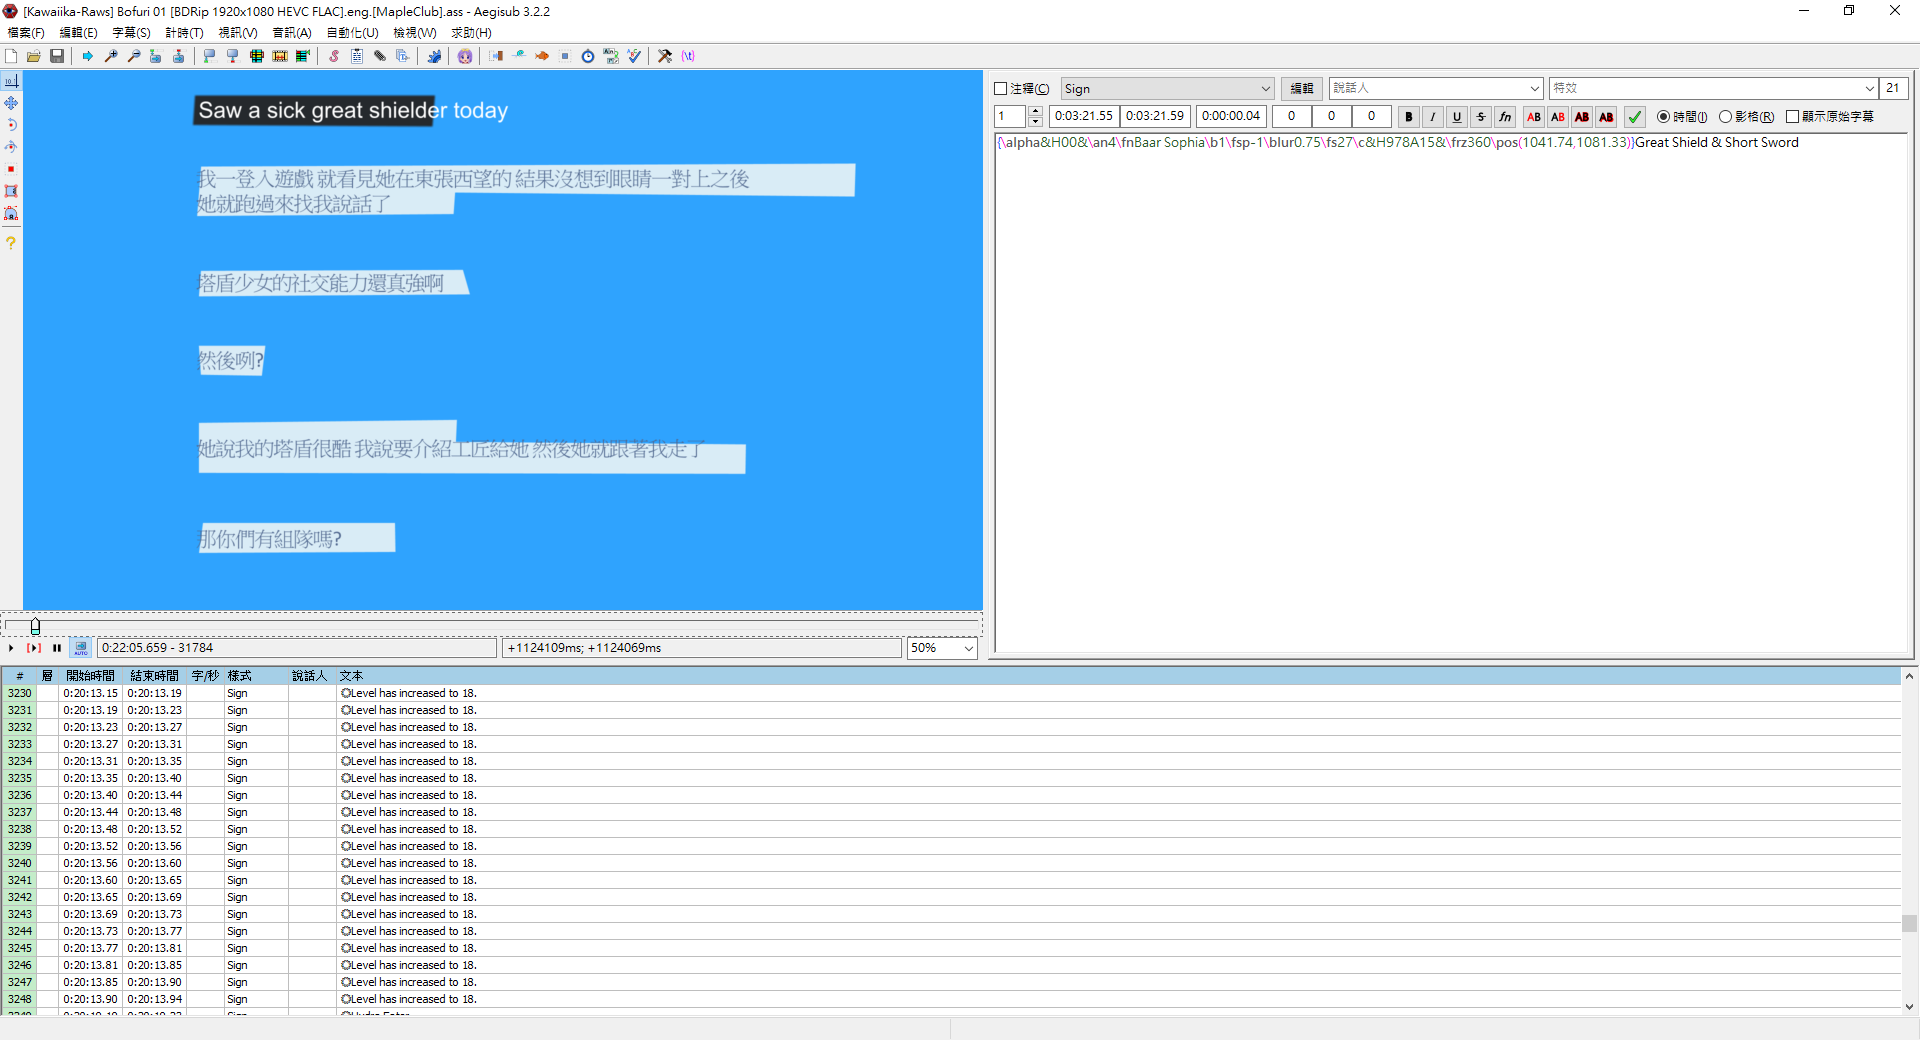The width and height of the screenshot is (1920, 1040).
Task: Toggle strikeout S formatting button
Action: [1481, 117]
